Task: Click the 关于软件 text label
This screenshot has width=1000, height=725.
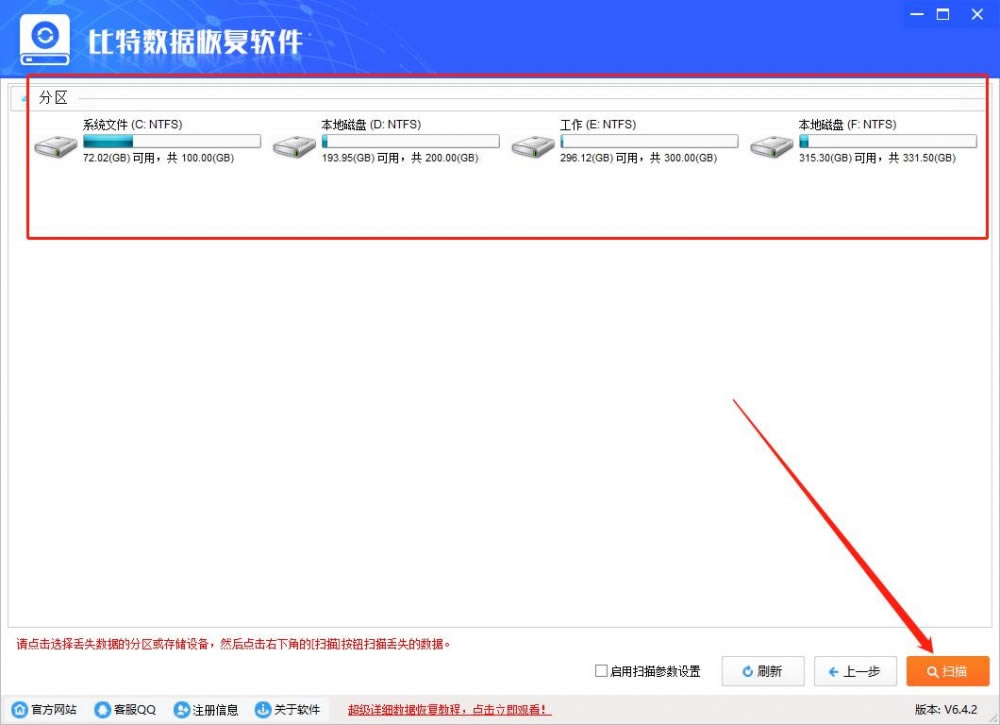Action: coord(298,710)
